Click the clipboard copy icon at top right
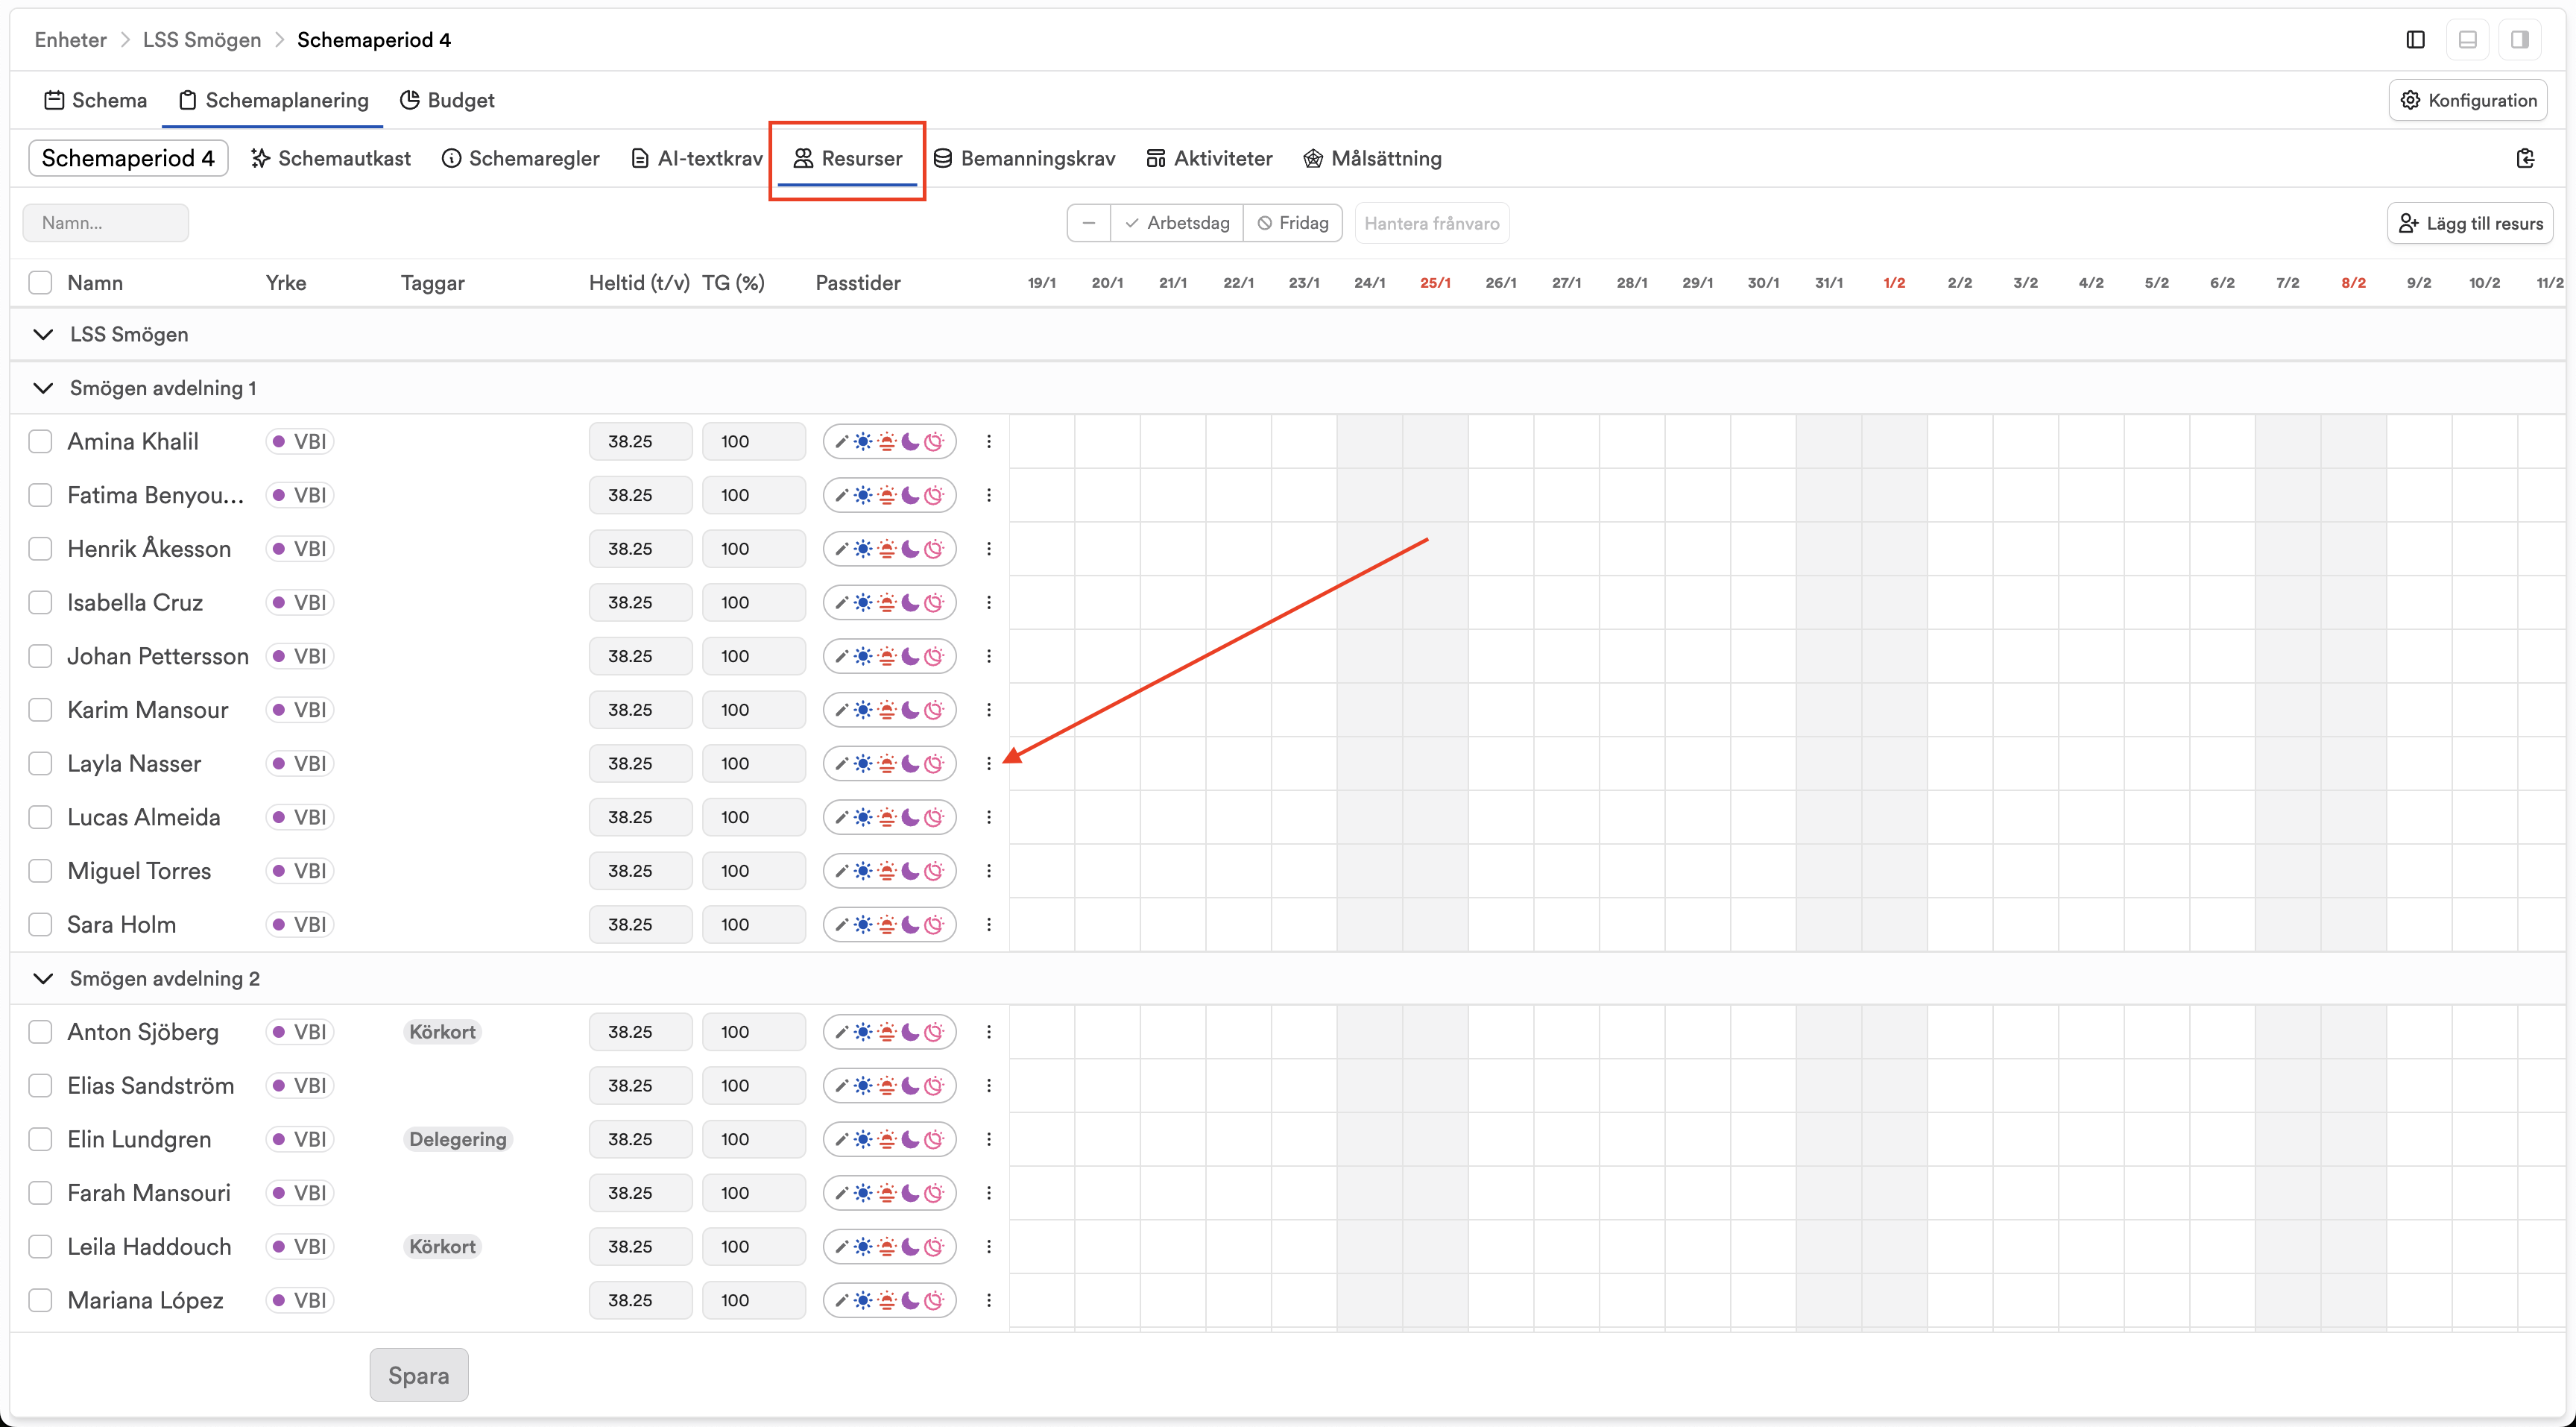This screenshot has width=2576, height=1427. click(x=2525, y=158)
